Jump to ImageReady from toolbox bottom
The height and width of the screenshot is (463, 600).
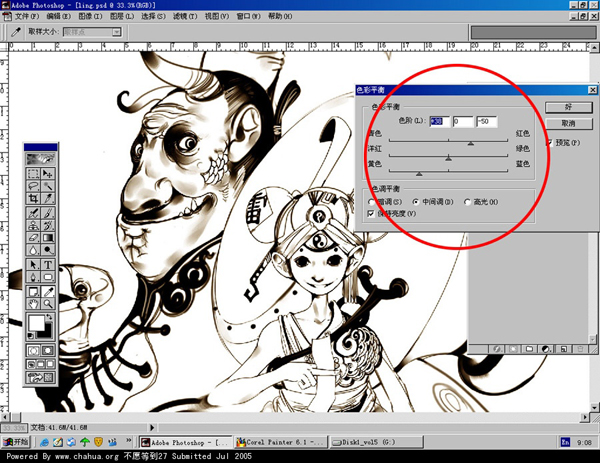coord(41,378)
